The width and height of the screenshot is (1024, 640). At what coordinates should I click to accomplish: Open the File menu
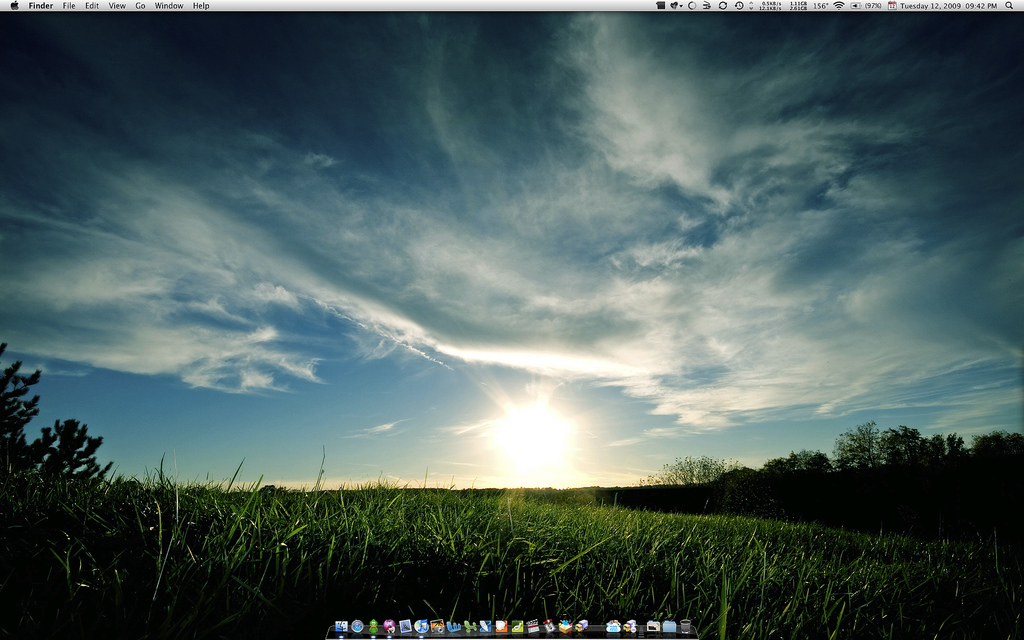click(x=69, y=5)
